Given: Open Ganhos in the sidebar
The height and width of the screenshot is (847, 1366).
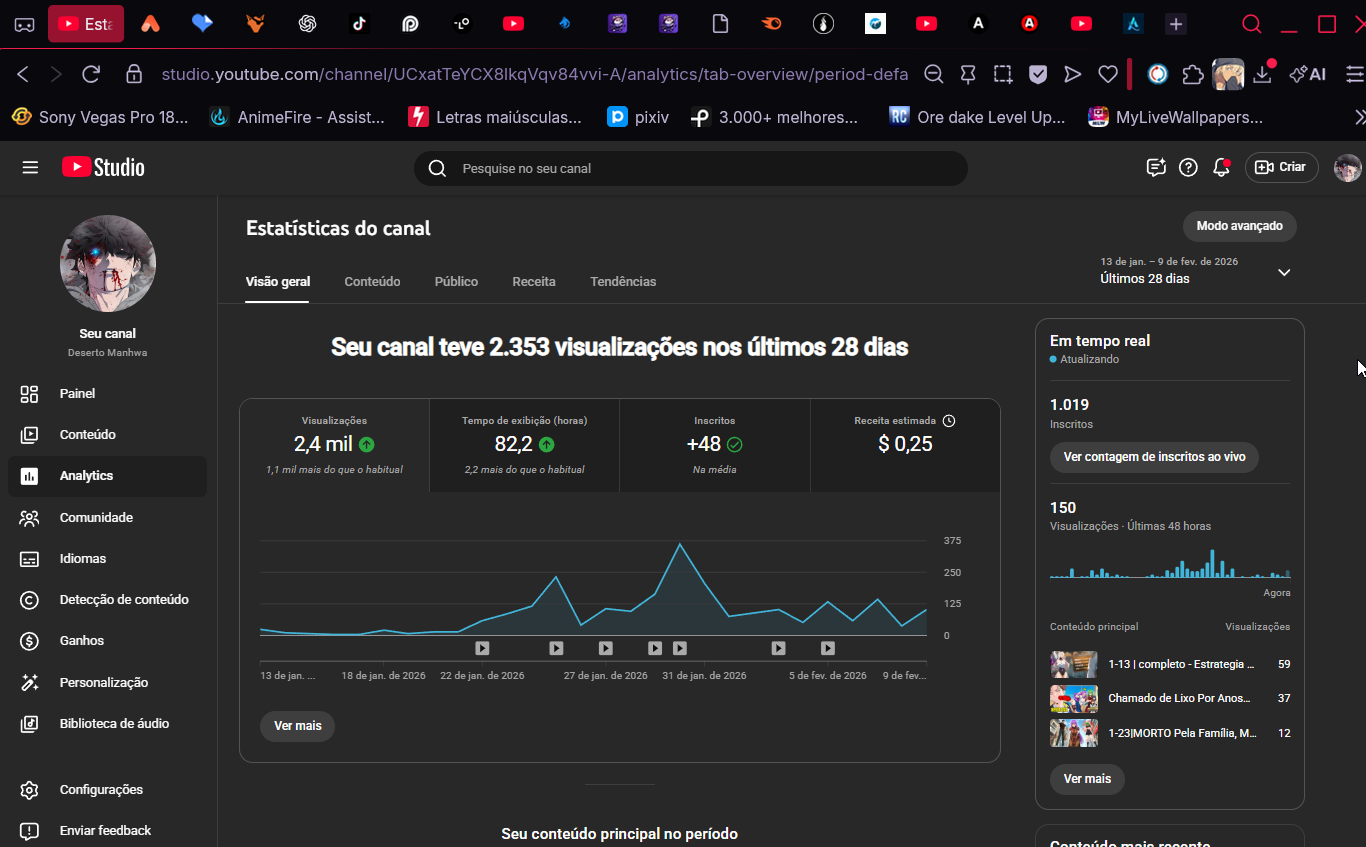Looking at the screenshot, I should click(x=81, y=641).
